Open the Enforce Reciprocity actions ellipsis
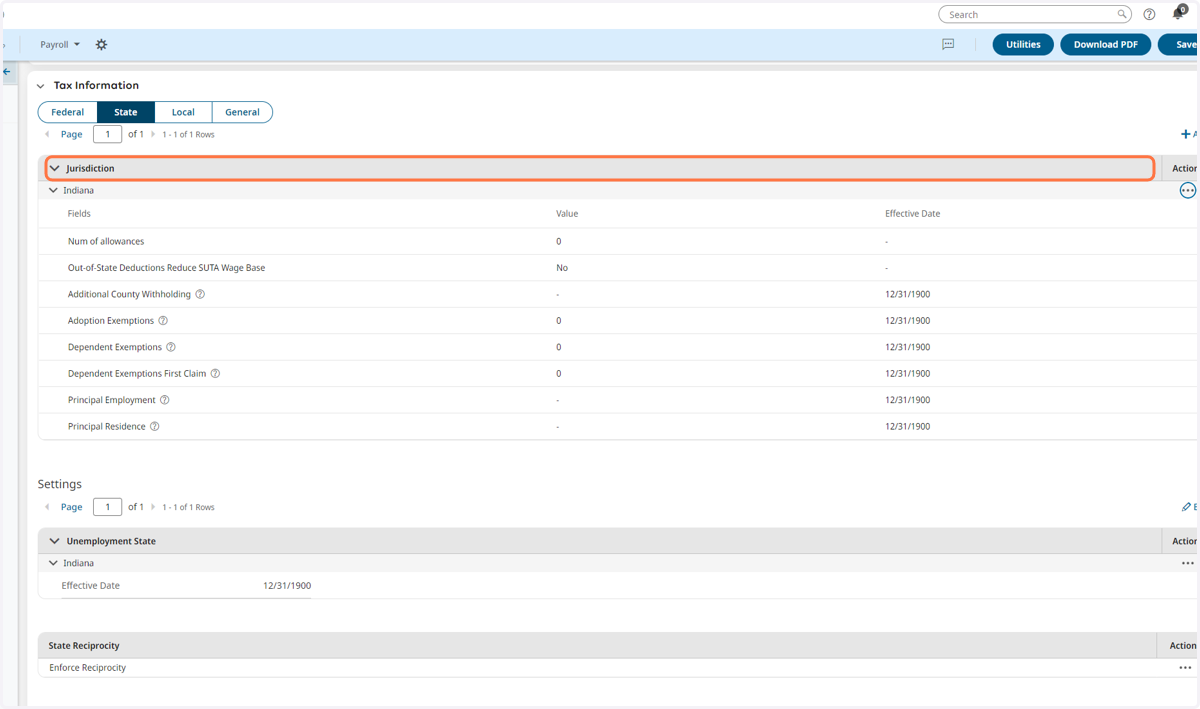Image resolution: width=1200 pixels, height=709 pixels. pos(1185,668)
